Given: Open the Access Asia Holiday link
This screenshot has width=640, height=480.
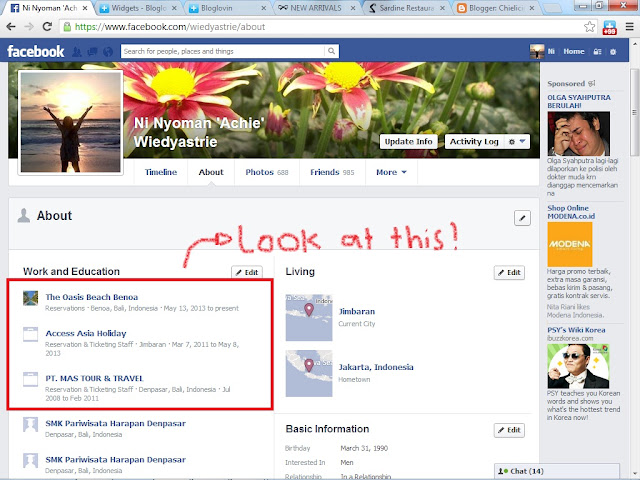Looking at the screenshot, I should point(86,333).
